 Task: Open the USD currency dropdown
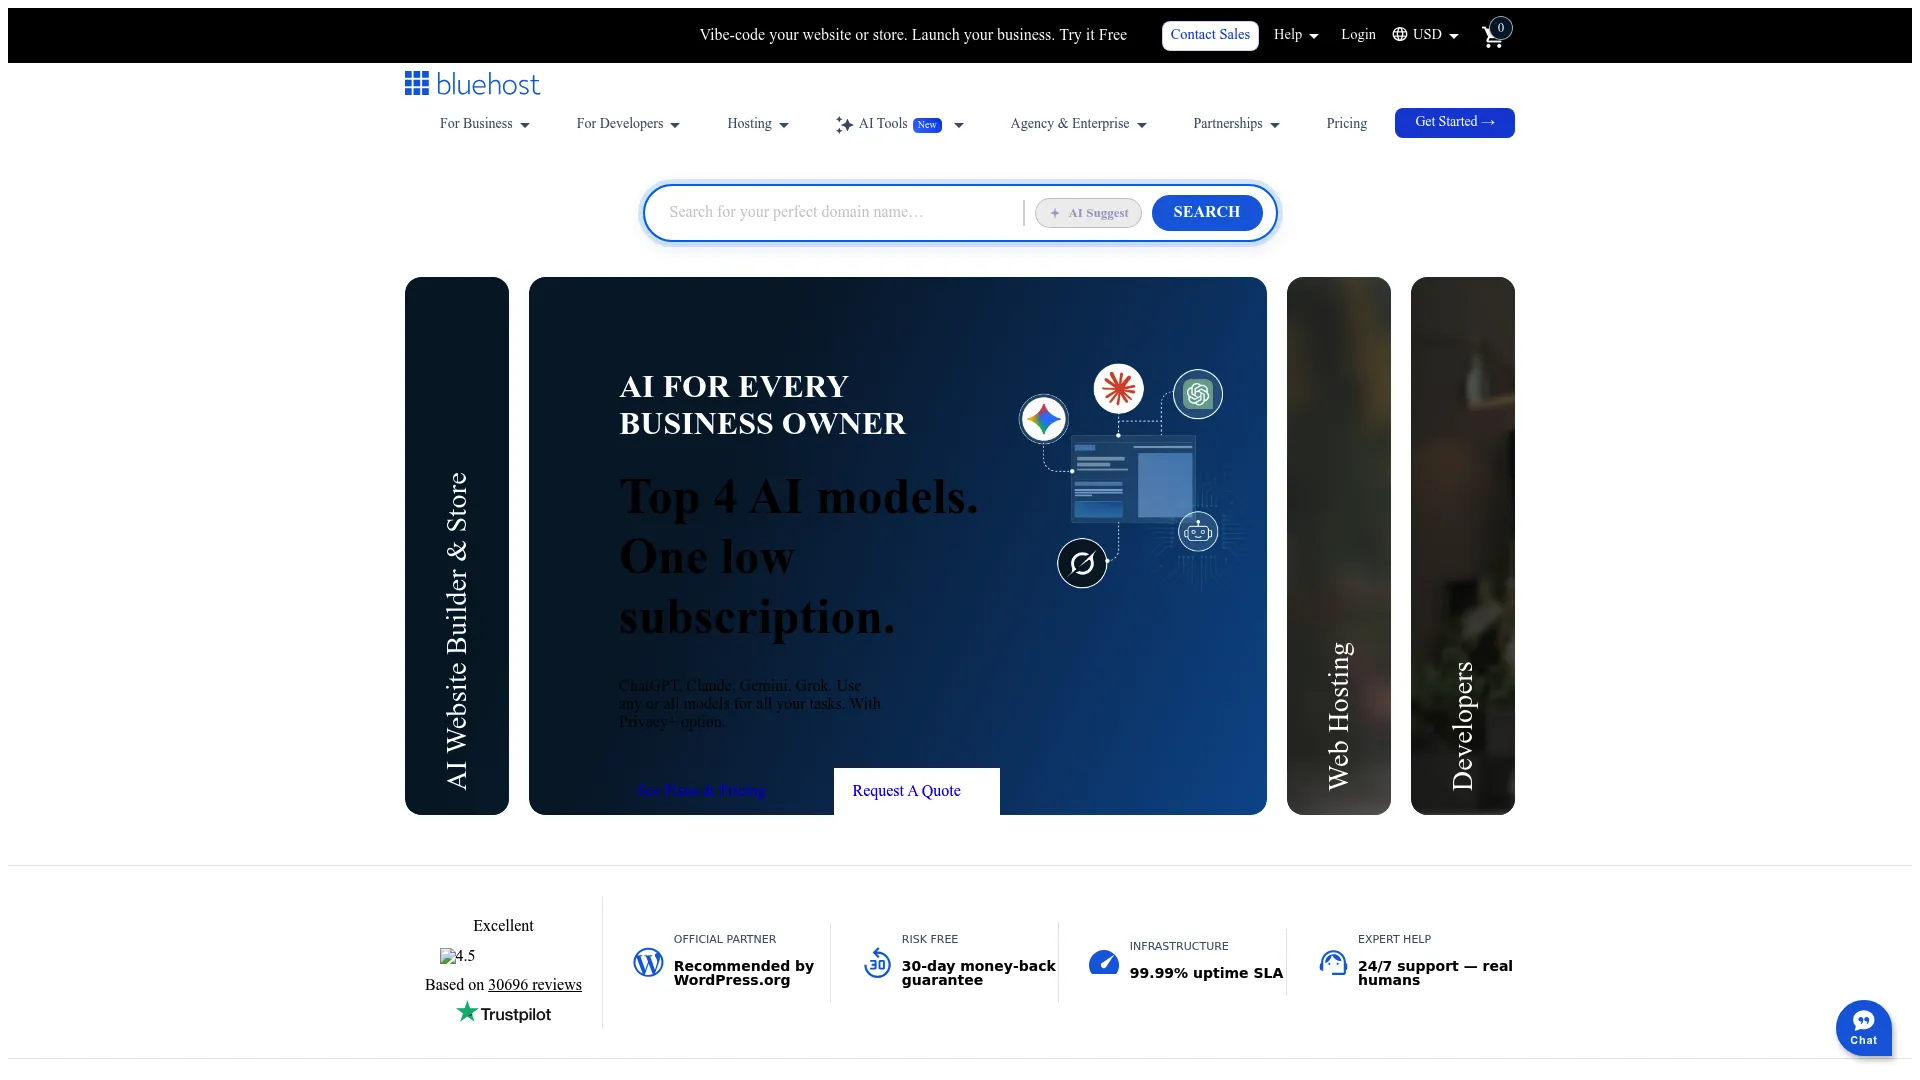1425,35
